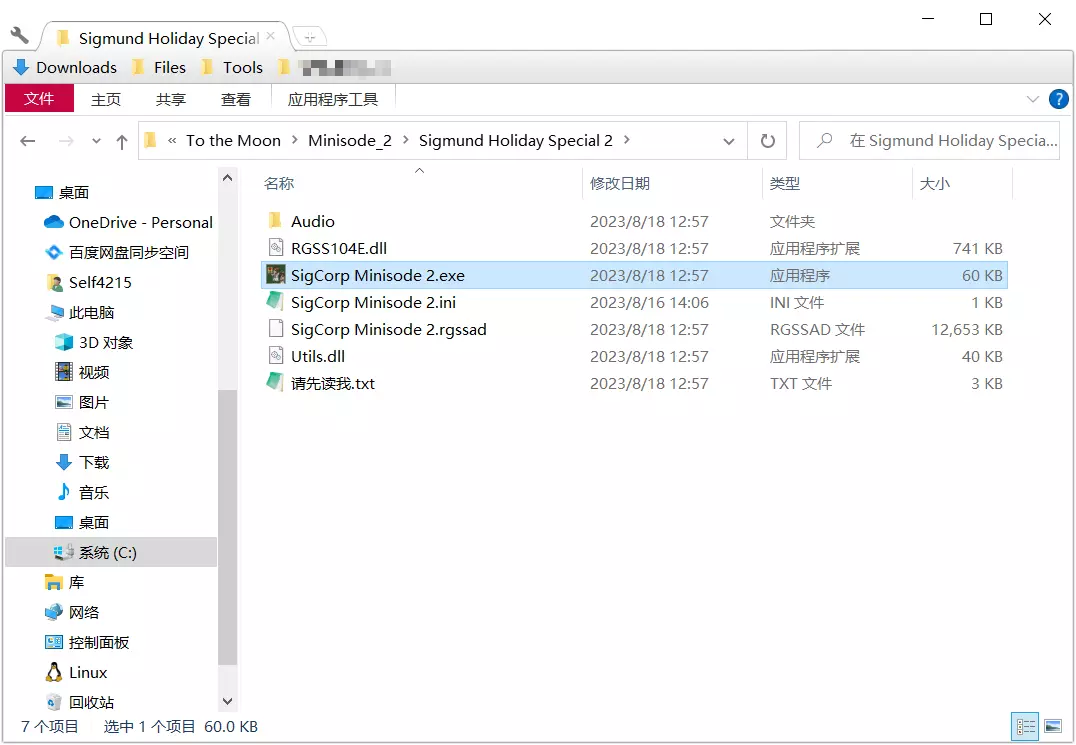Sort by the 类型 column header
The width and height of the screenshot is (1076, 745).
(x=784, y=183)
